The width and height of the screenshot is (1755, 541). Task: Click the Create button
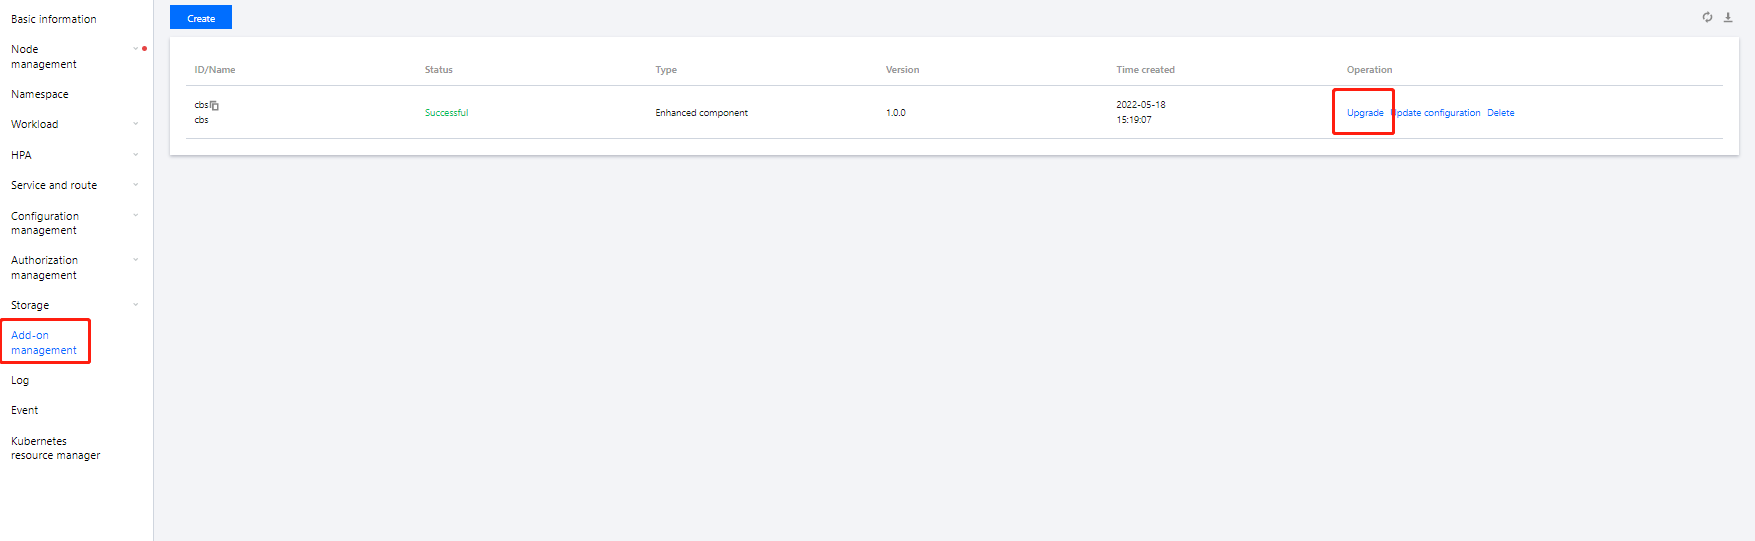[x=201, y=18]
